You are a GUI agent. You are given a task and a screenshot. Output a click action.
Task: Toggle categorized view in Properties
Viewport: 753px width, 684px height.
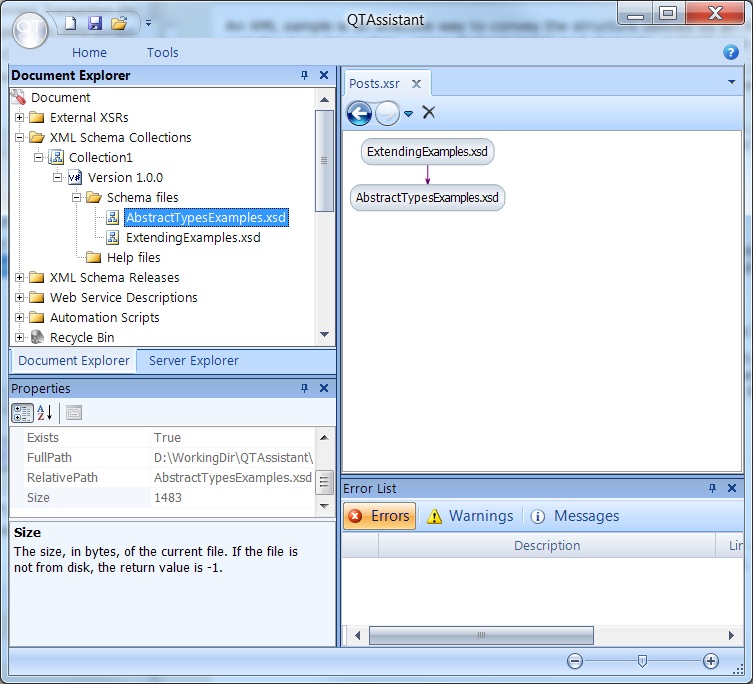point(22,413)
